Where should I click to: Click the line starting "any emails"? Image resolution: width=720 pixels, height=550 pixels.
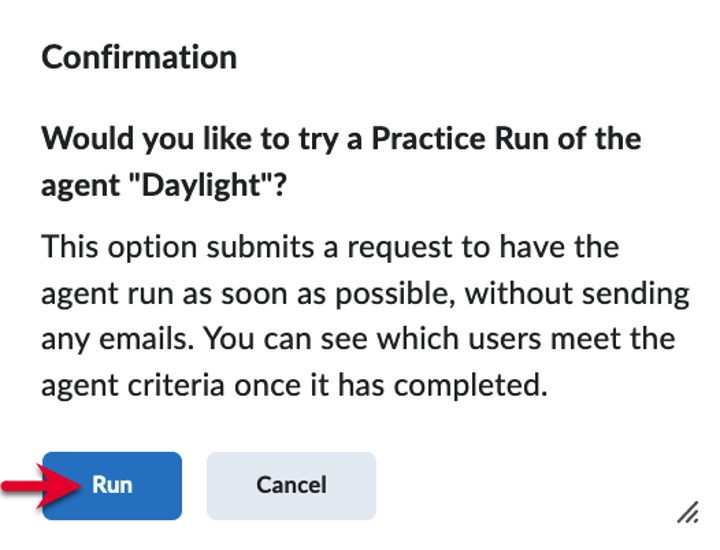coord(358,339)
